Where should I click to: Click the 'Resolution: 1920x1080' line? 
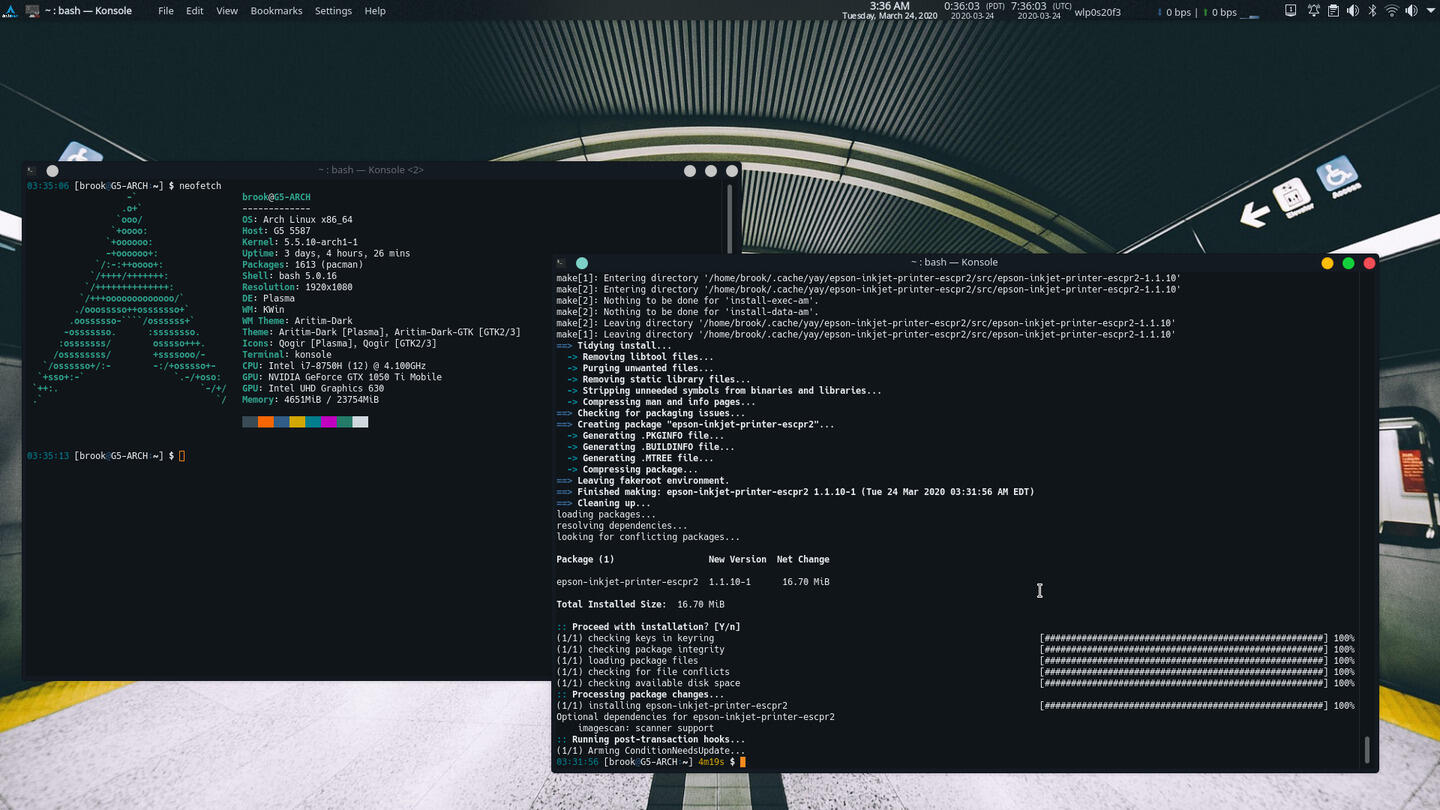pos(297,287)
